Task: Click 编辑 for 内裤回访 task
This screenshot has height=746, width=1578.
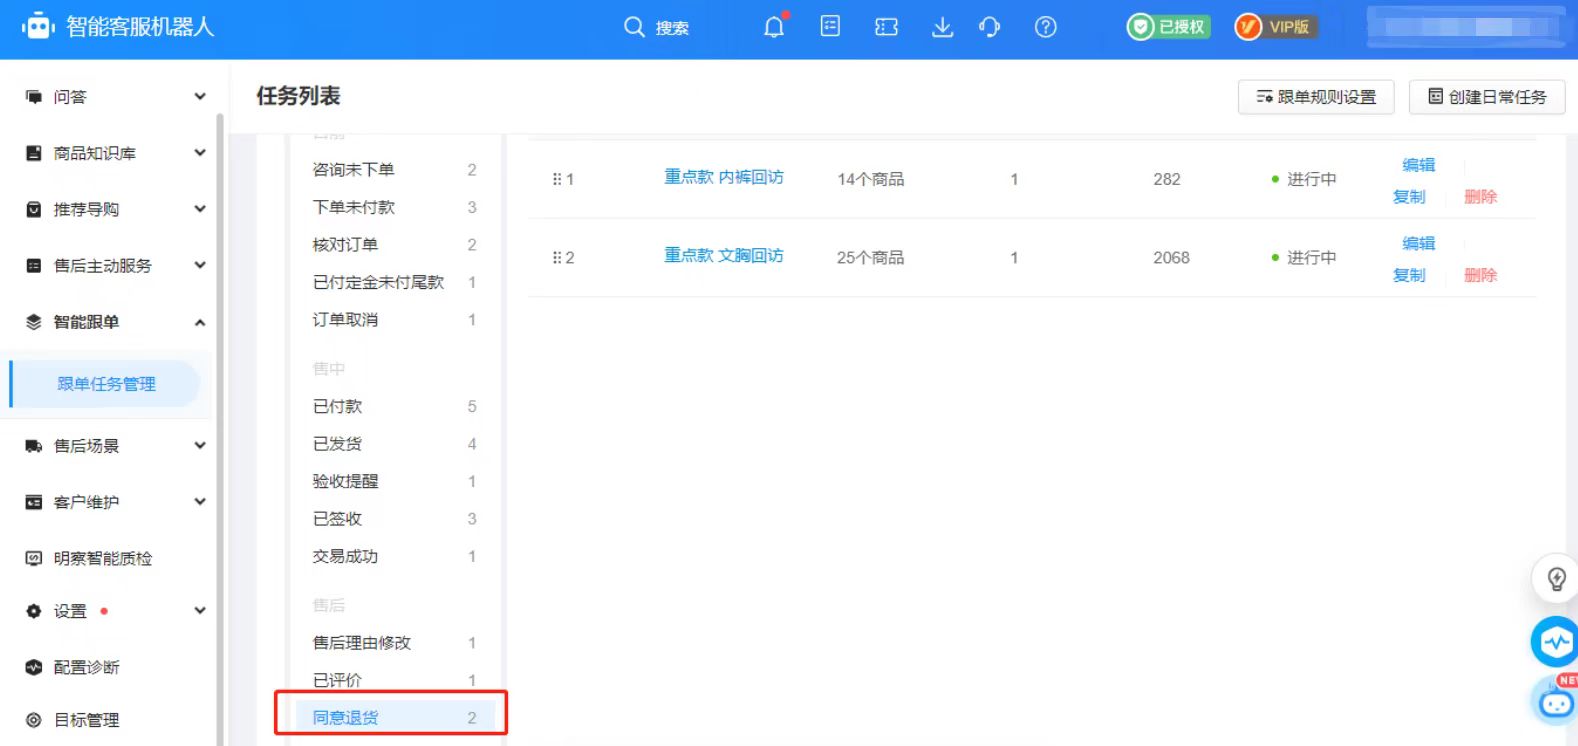Action: coord(1418,165)
